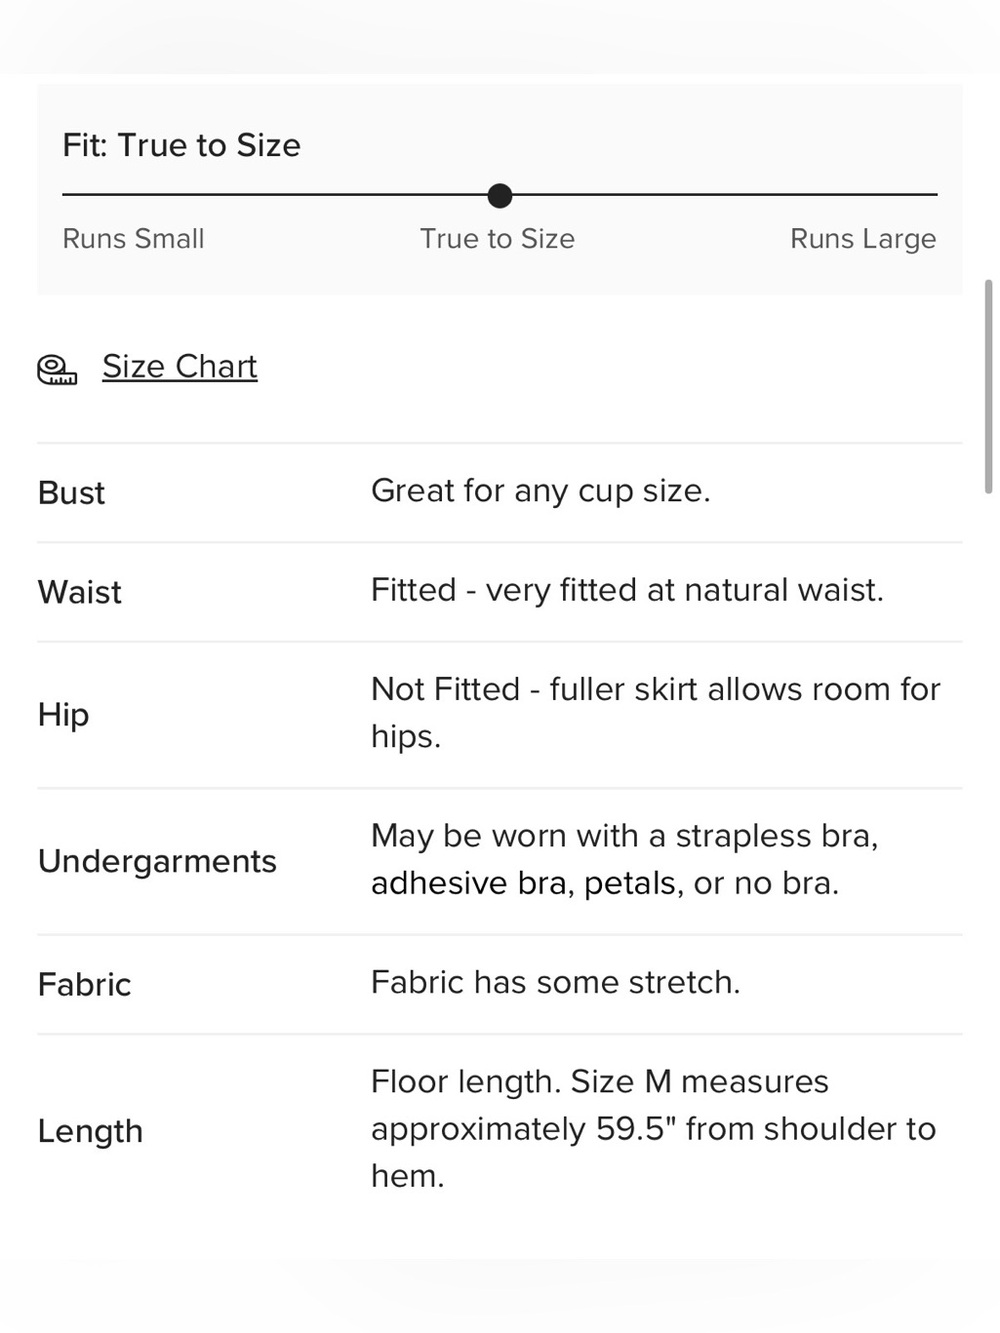Open the Size Chart link
The height and width of the screenshot is (1333, 1000).
(180, 366)
